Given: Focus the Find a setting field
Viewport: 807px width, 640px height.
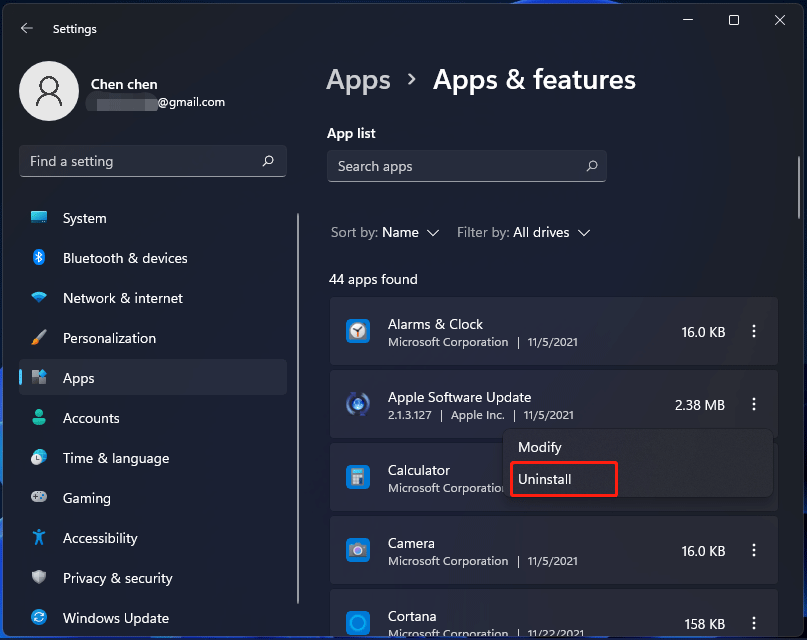Looking at the screenshot, I should pos(153,161).
